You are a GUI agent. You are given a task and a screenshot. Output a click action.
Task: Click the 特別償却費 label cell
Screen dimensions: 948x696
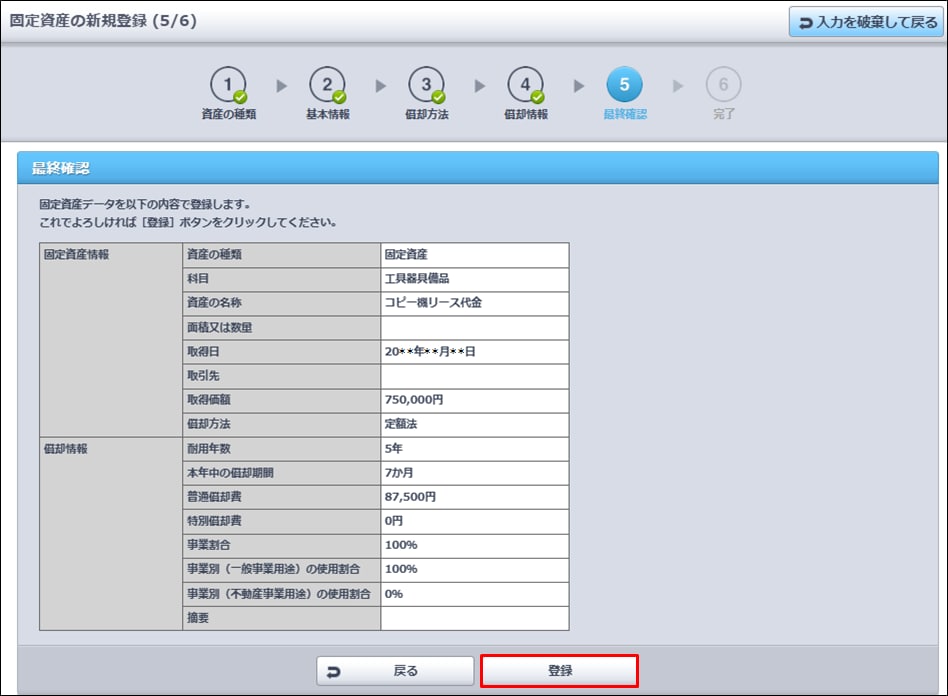281,521
